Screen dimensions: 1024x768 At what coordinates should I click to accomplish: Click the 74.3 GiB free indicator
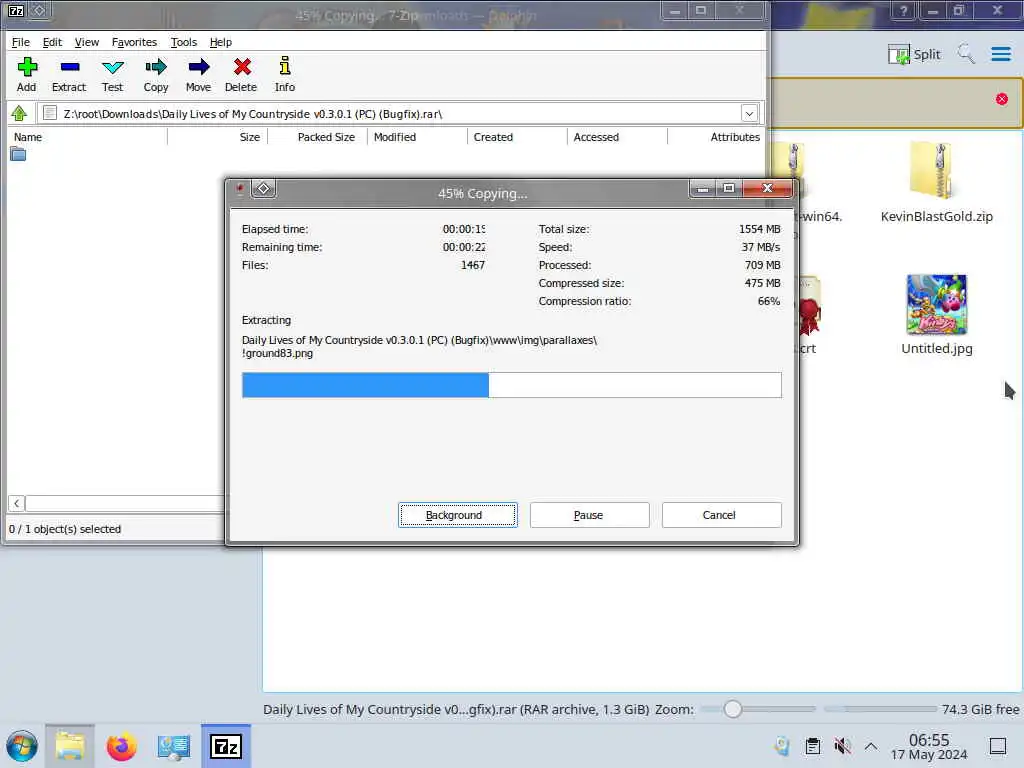(980, 709)
